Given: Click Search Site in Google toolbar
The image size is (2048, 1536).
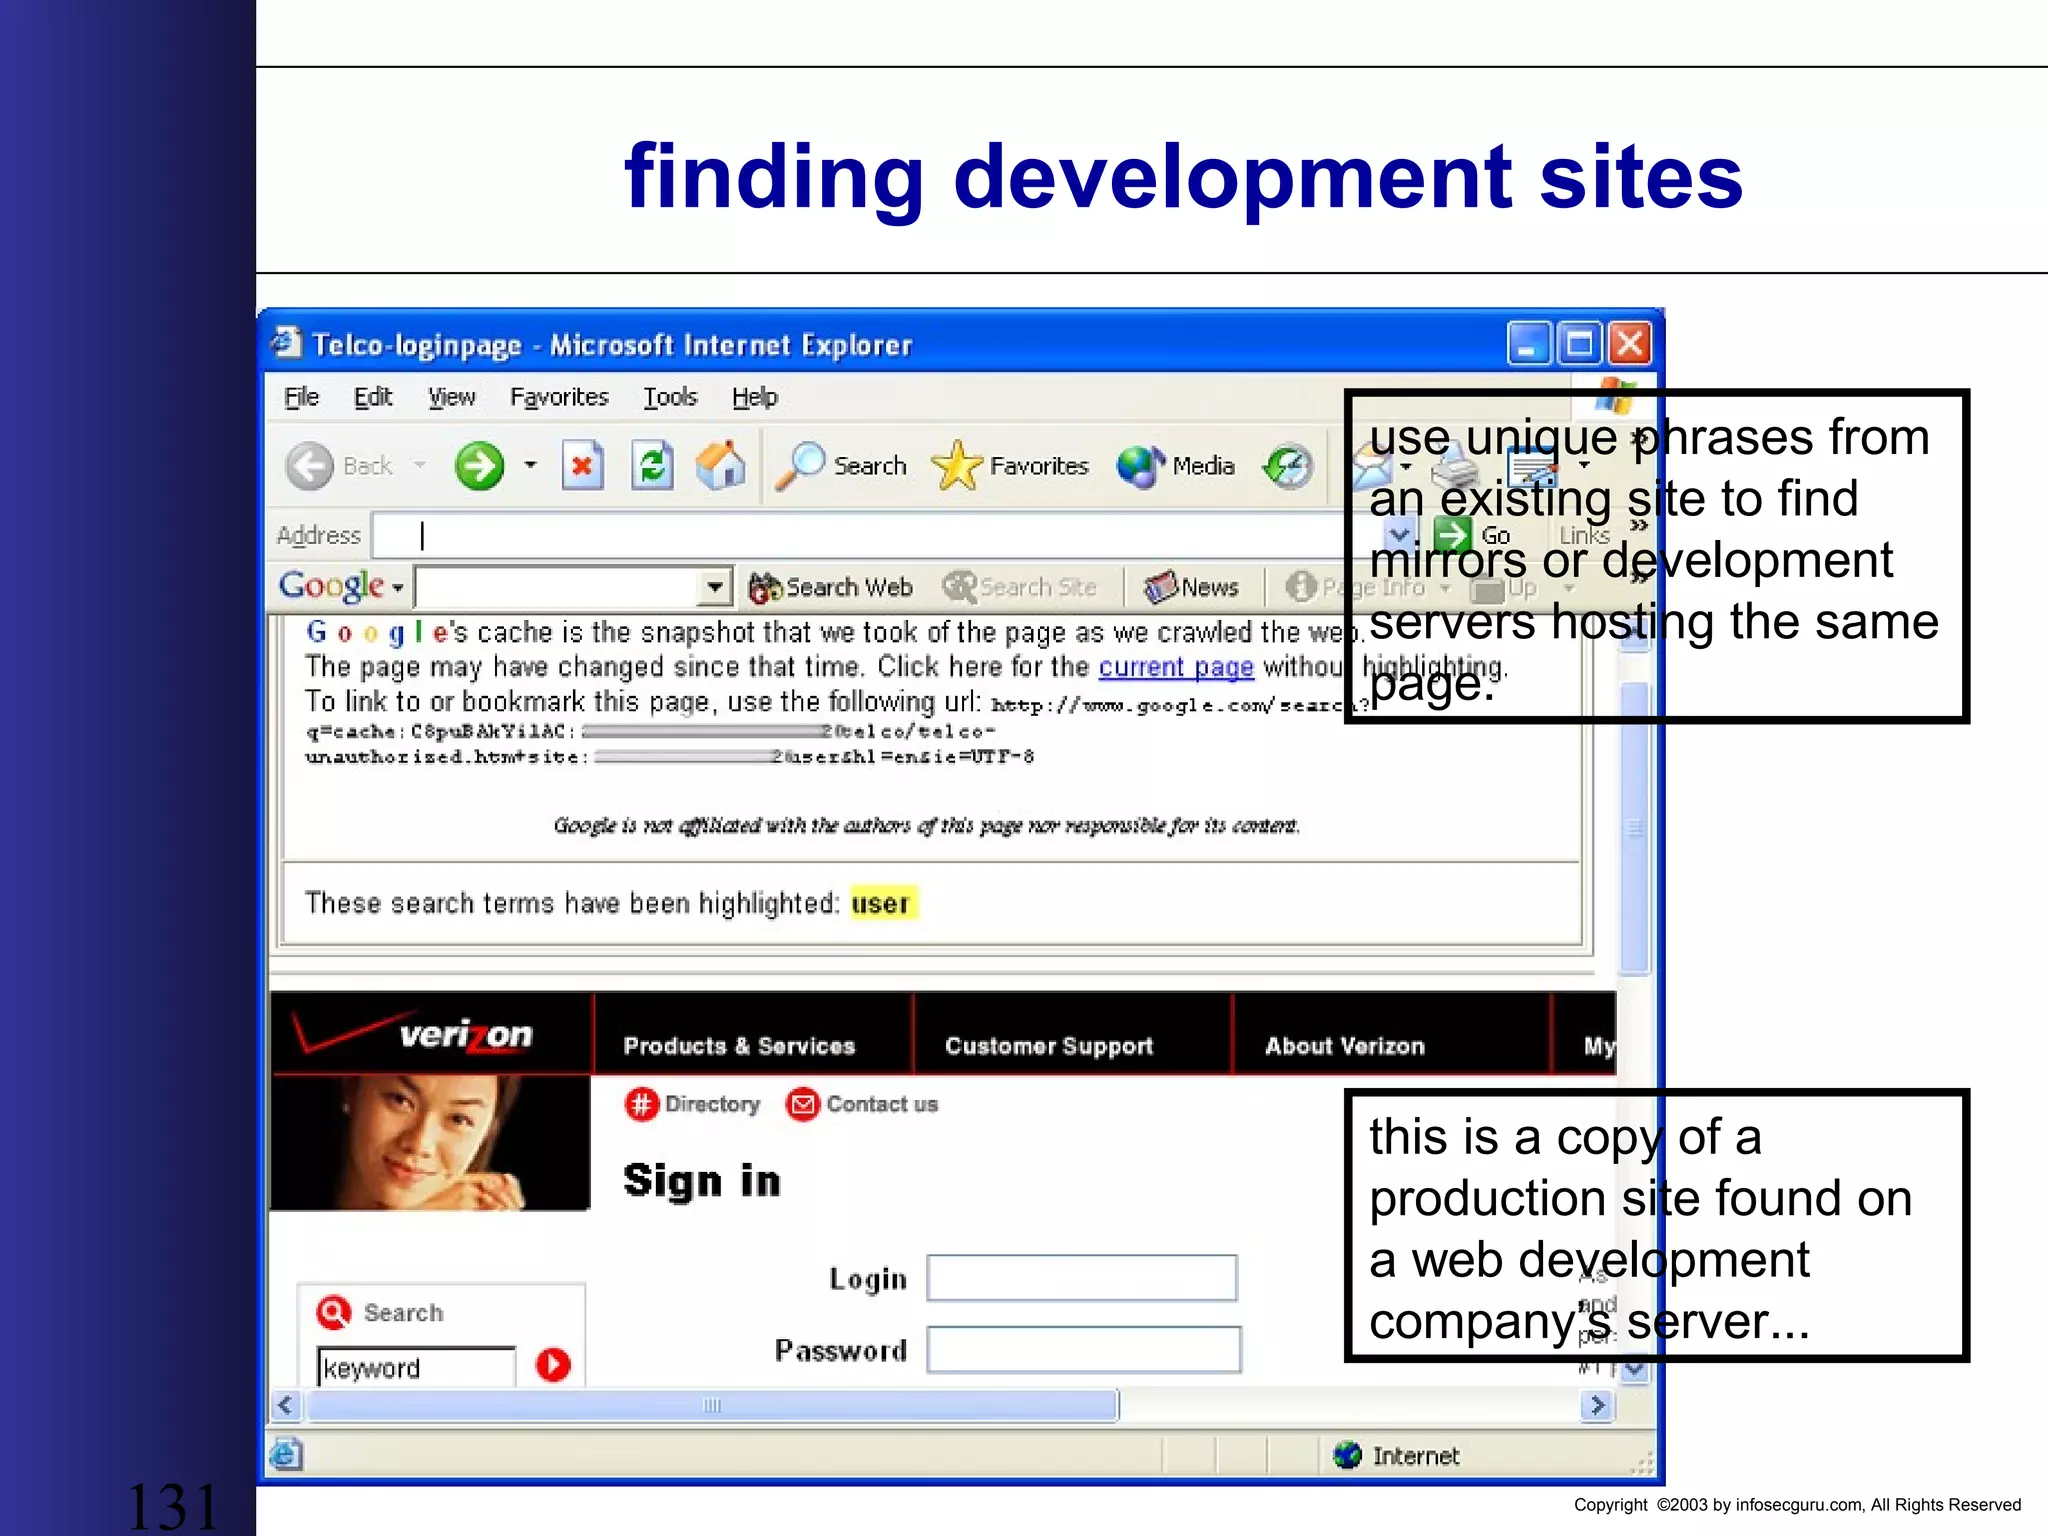Looking at the screenshot, I should click(1020, 587).
